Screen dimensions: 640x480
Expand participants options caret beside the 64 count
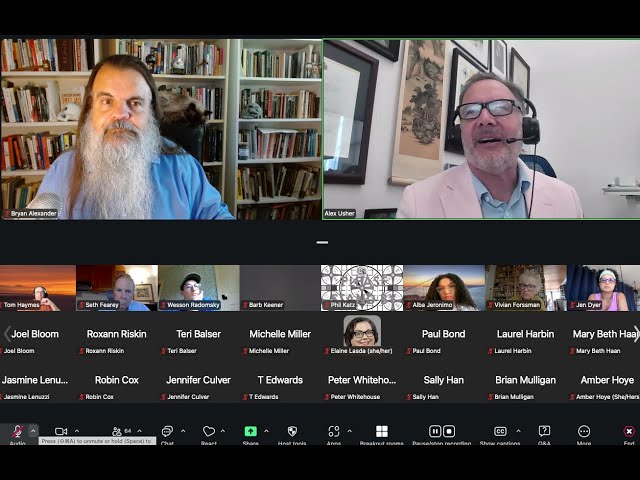tap(140, 431)
